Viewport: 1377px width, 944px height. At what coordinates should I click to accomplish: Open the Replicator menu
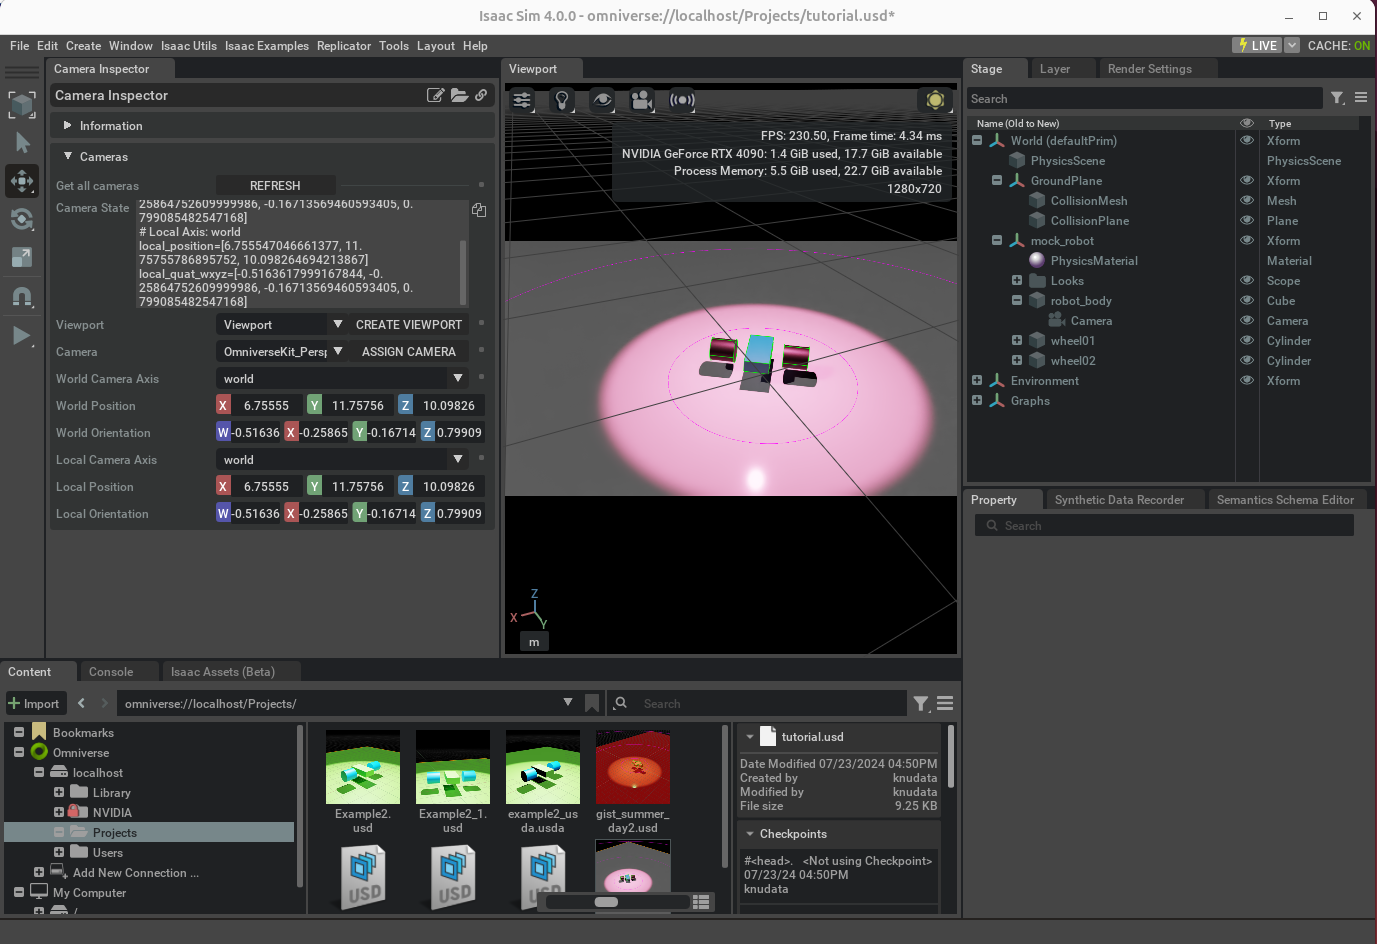click(344, 46)
